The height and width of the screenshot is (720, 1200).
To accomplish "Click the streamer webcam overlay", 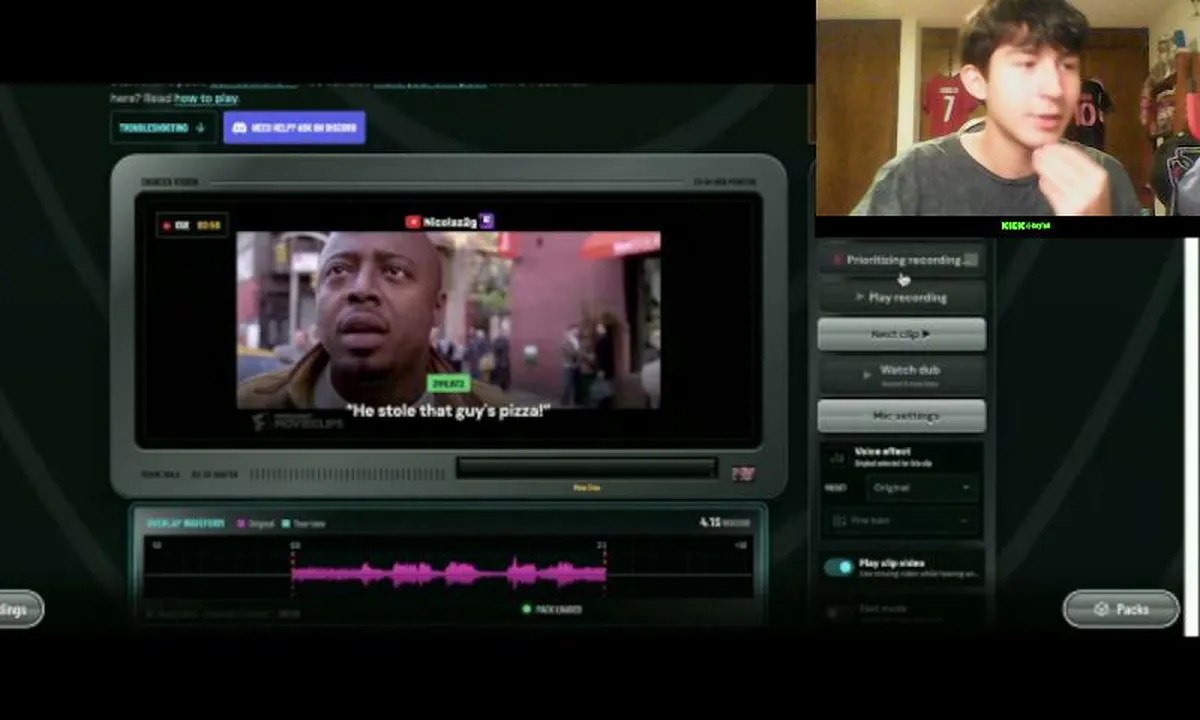I will coord(1007,107).
